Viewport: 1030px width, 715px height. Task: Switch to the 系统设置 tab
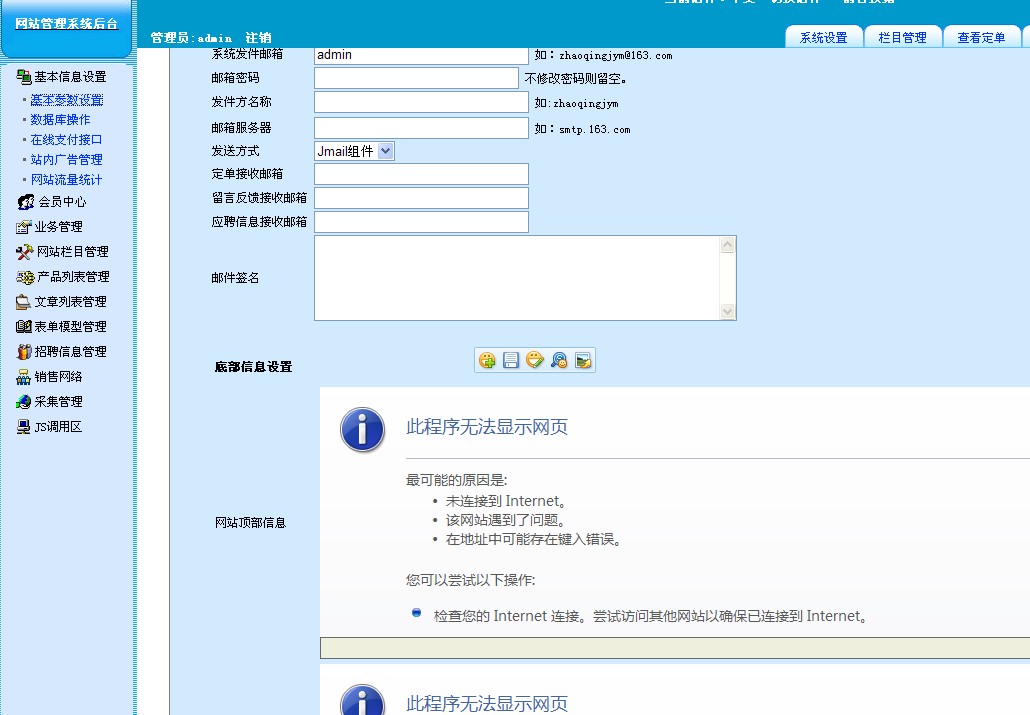(823, 38)
